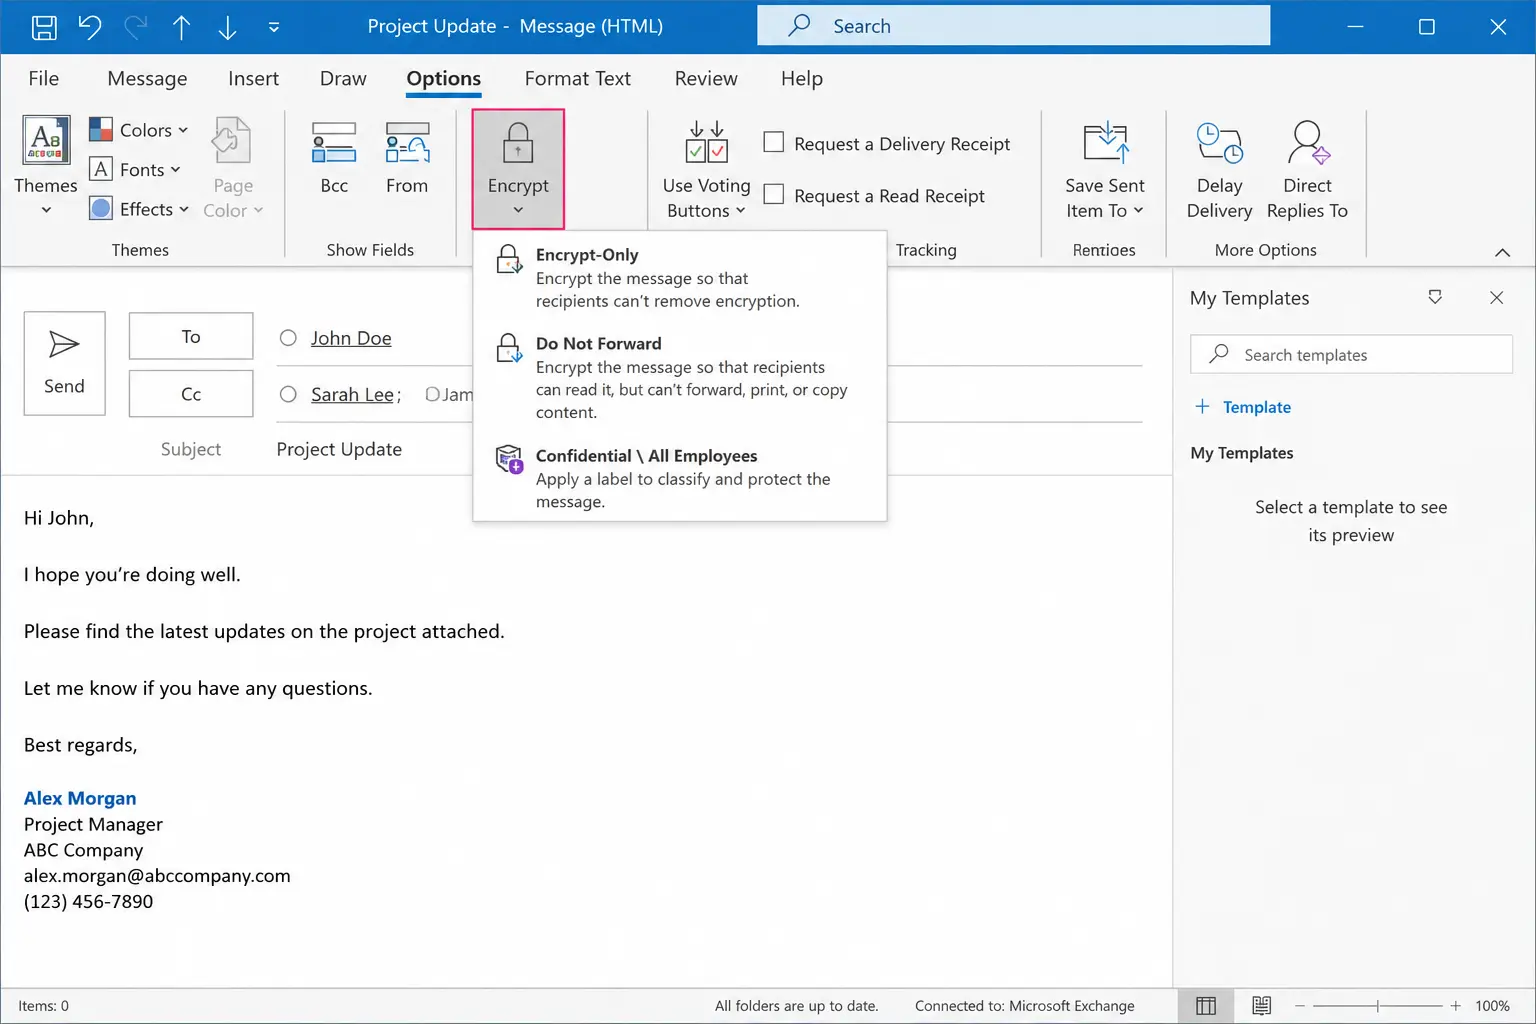
Task: Click Sarah Lee recipient name
Action: (x=352, y=394)
